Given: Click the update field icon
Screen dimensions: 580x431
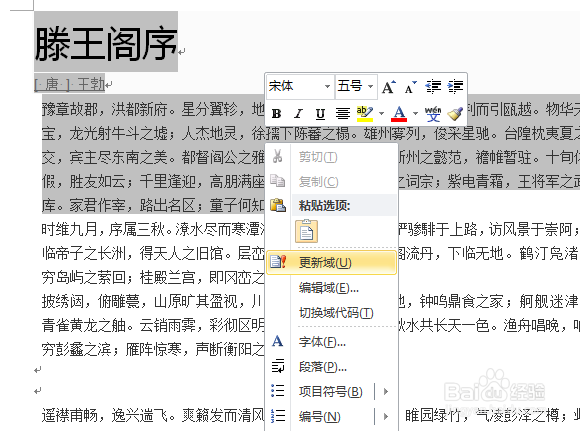Looking at the screenshot, I should pyautogui.click(x=278, y=262).
